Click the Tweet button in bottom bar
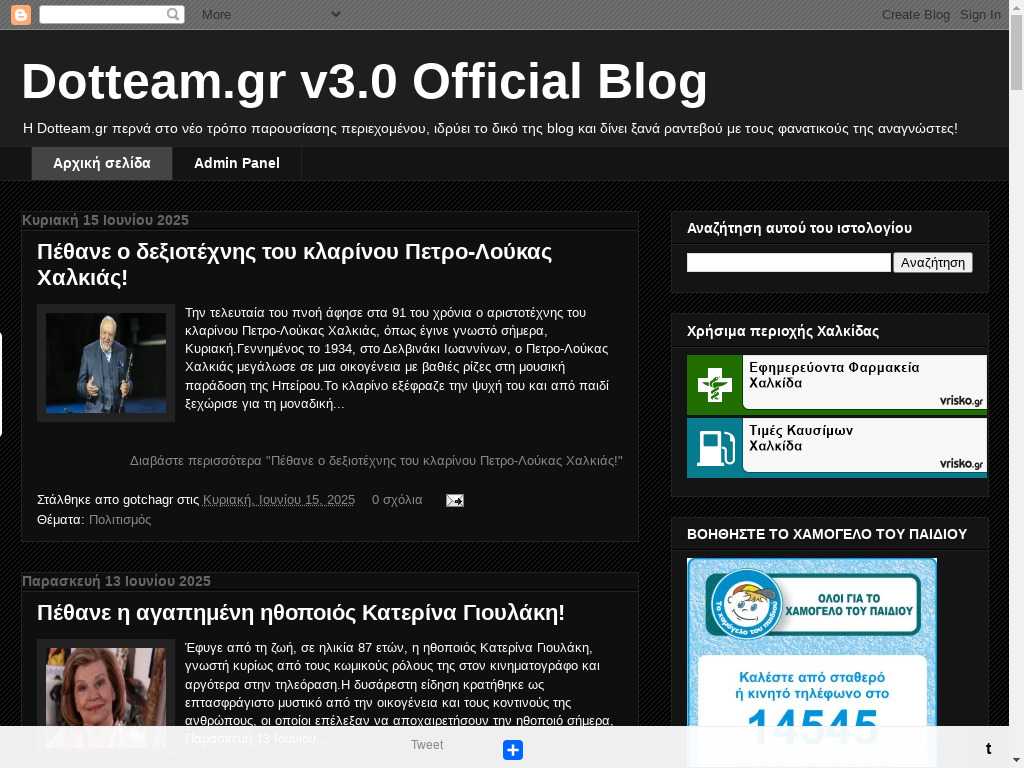The width and height of the screenshot is (1024, 768). 427,745
